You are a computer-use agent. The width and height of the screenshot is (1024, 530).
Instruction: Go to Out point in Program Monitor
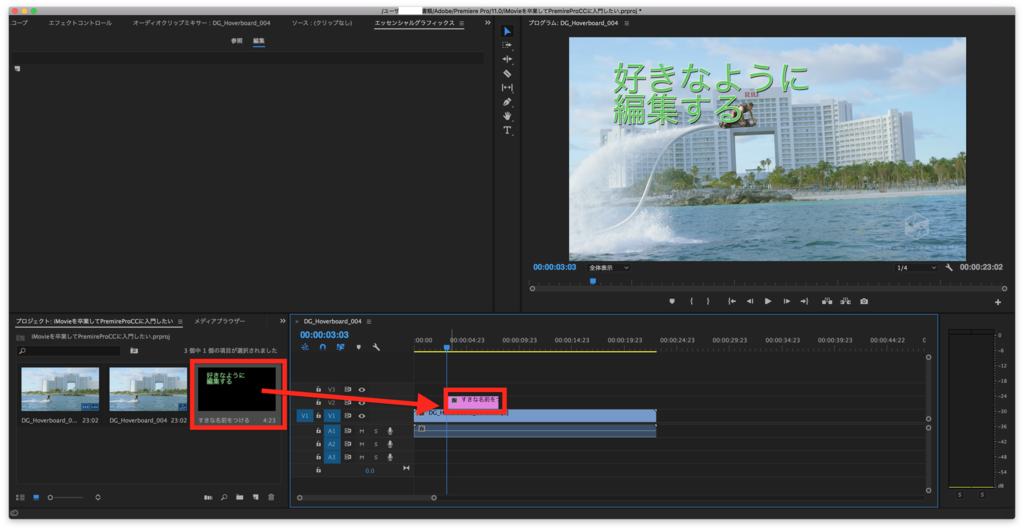click(804, 302)
